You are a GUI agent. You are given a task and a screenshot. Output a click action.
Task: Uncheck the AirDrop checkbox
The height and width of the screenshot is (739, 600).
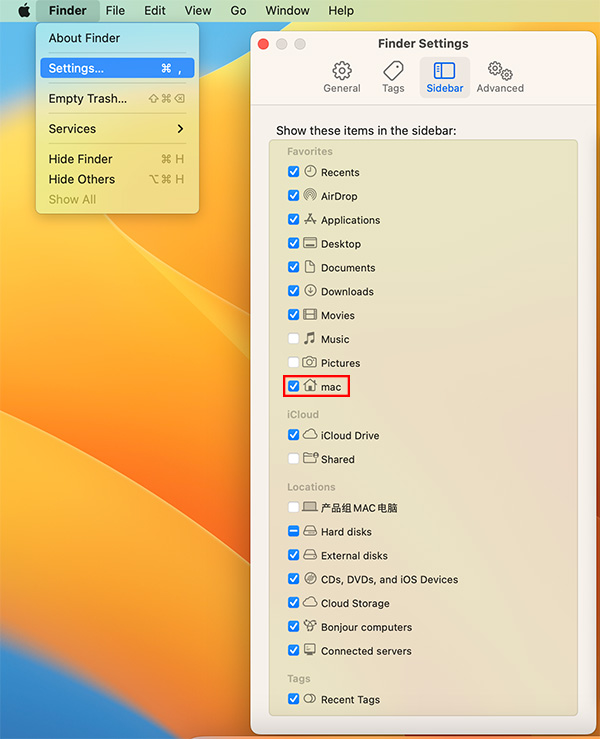pyautogui.click(x=293, y=196)
